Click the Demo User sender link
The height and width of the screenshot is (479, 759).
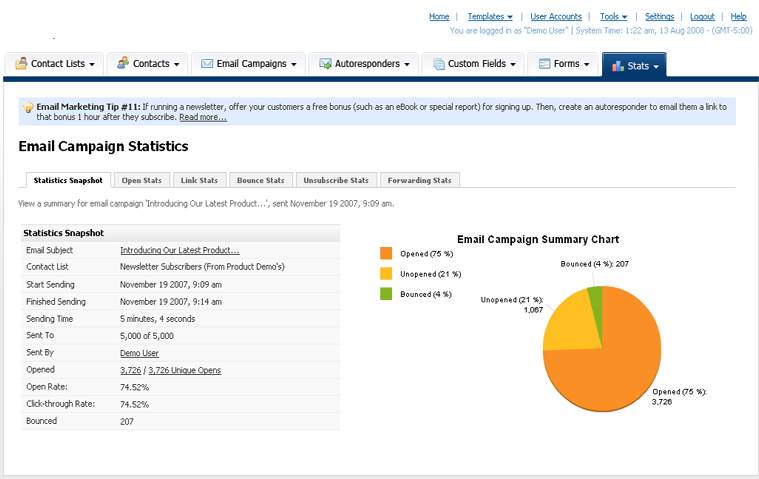pos(139,353)
